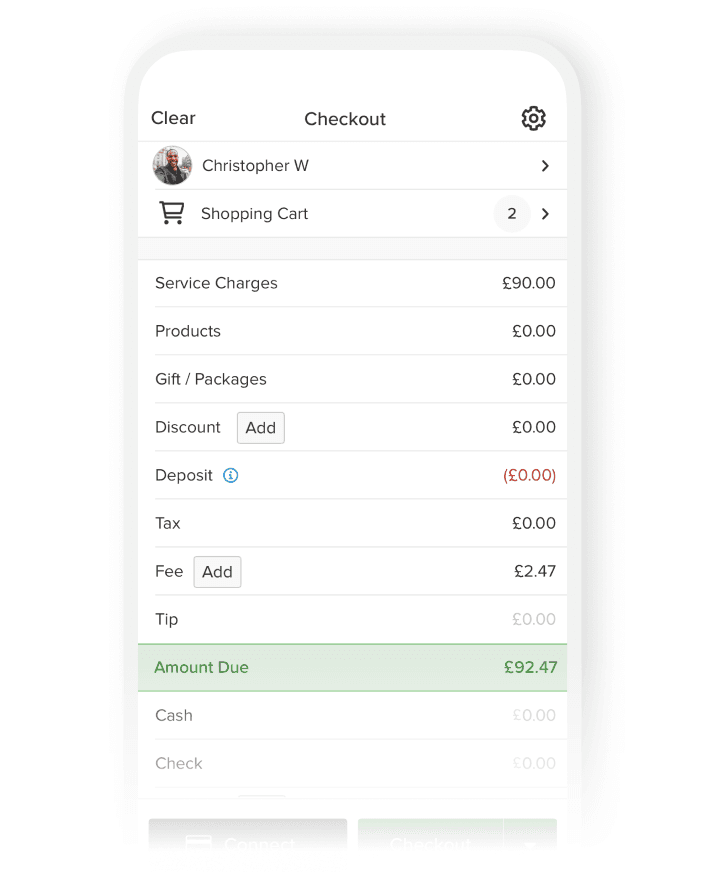Viewport: 704px width, 880px height.
Task: Open the settings gear
Action: tap(533, 118)
